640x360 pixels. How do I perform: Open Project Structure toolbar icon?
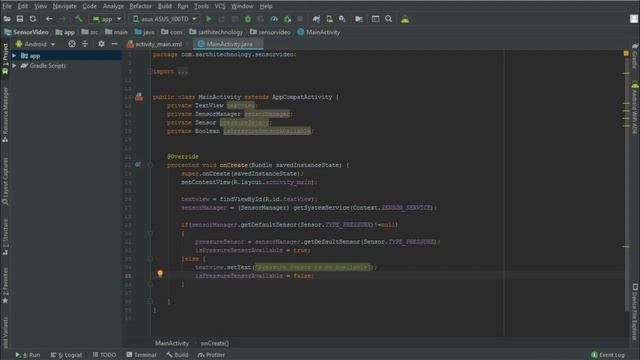pyautogui.click(x=359, y=19)
